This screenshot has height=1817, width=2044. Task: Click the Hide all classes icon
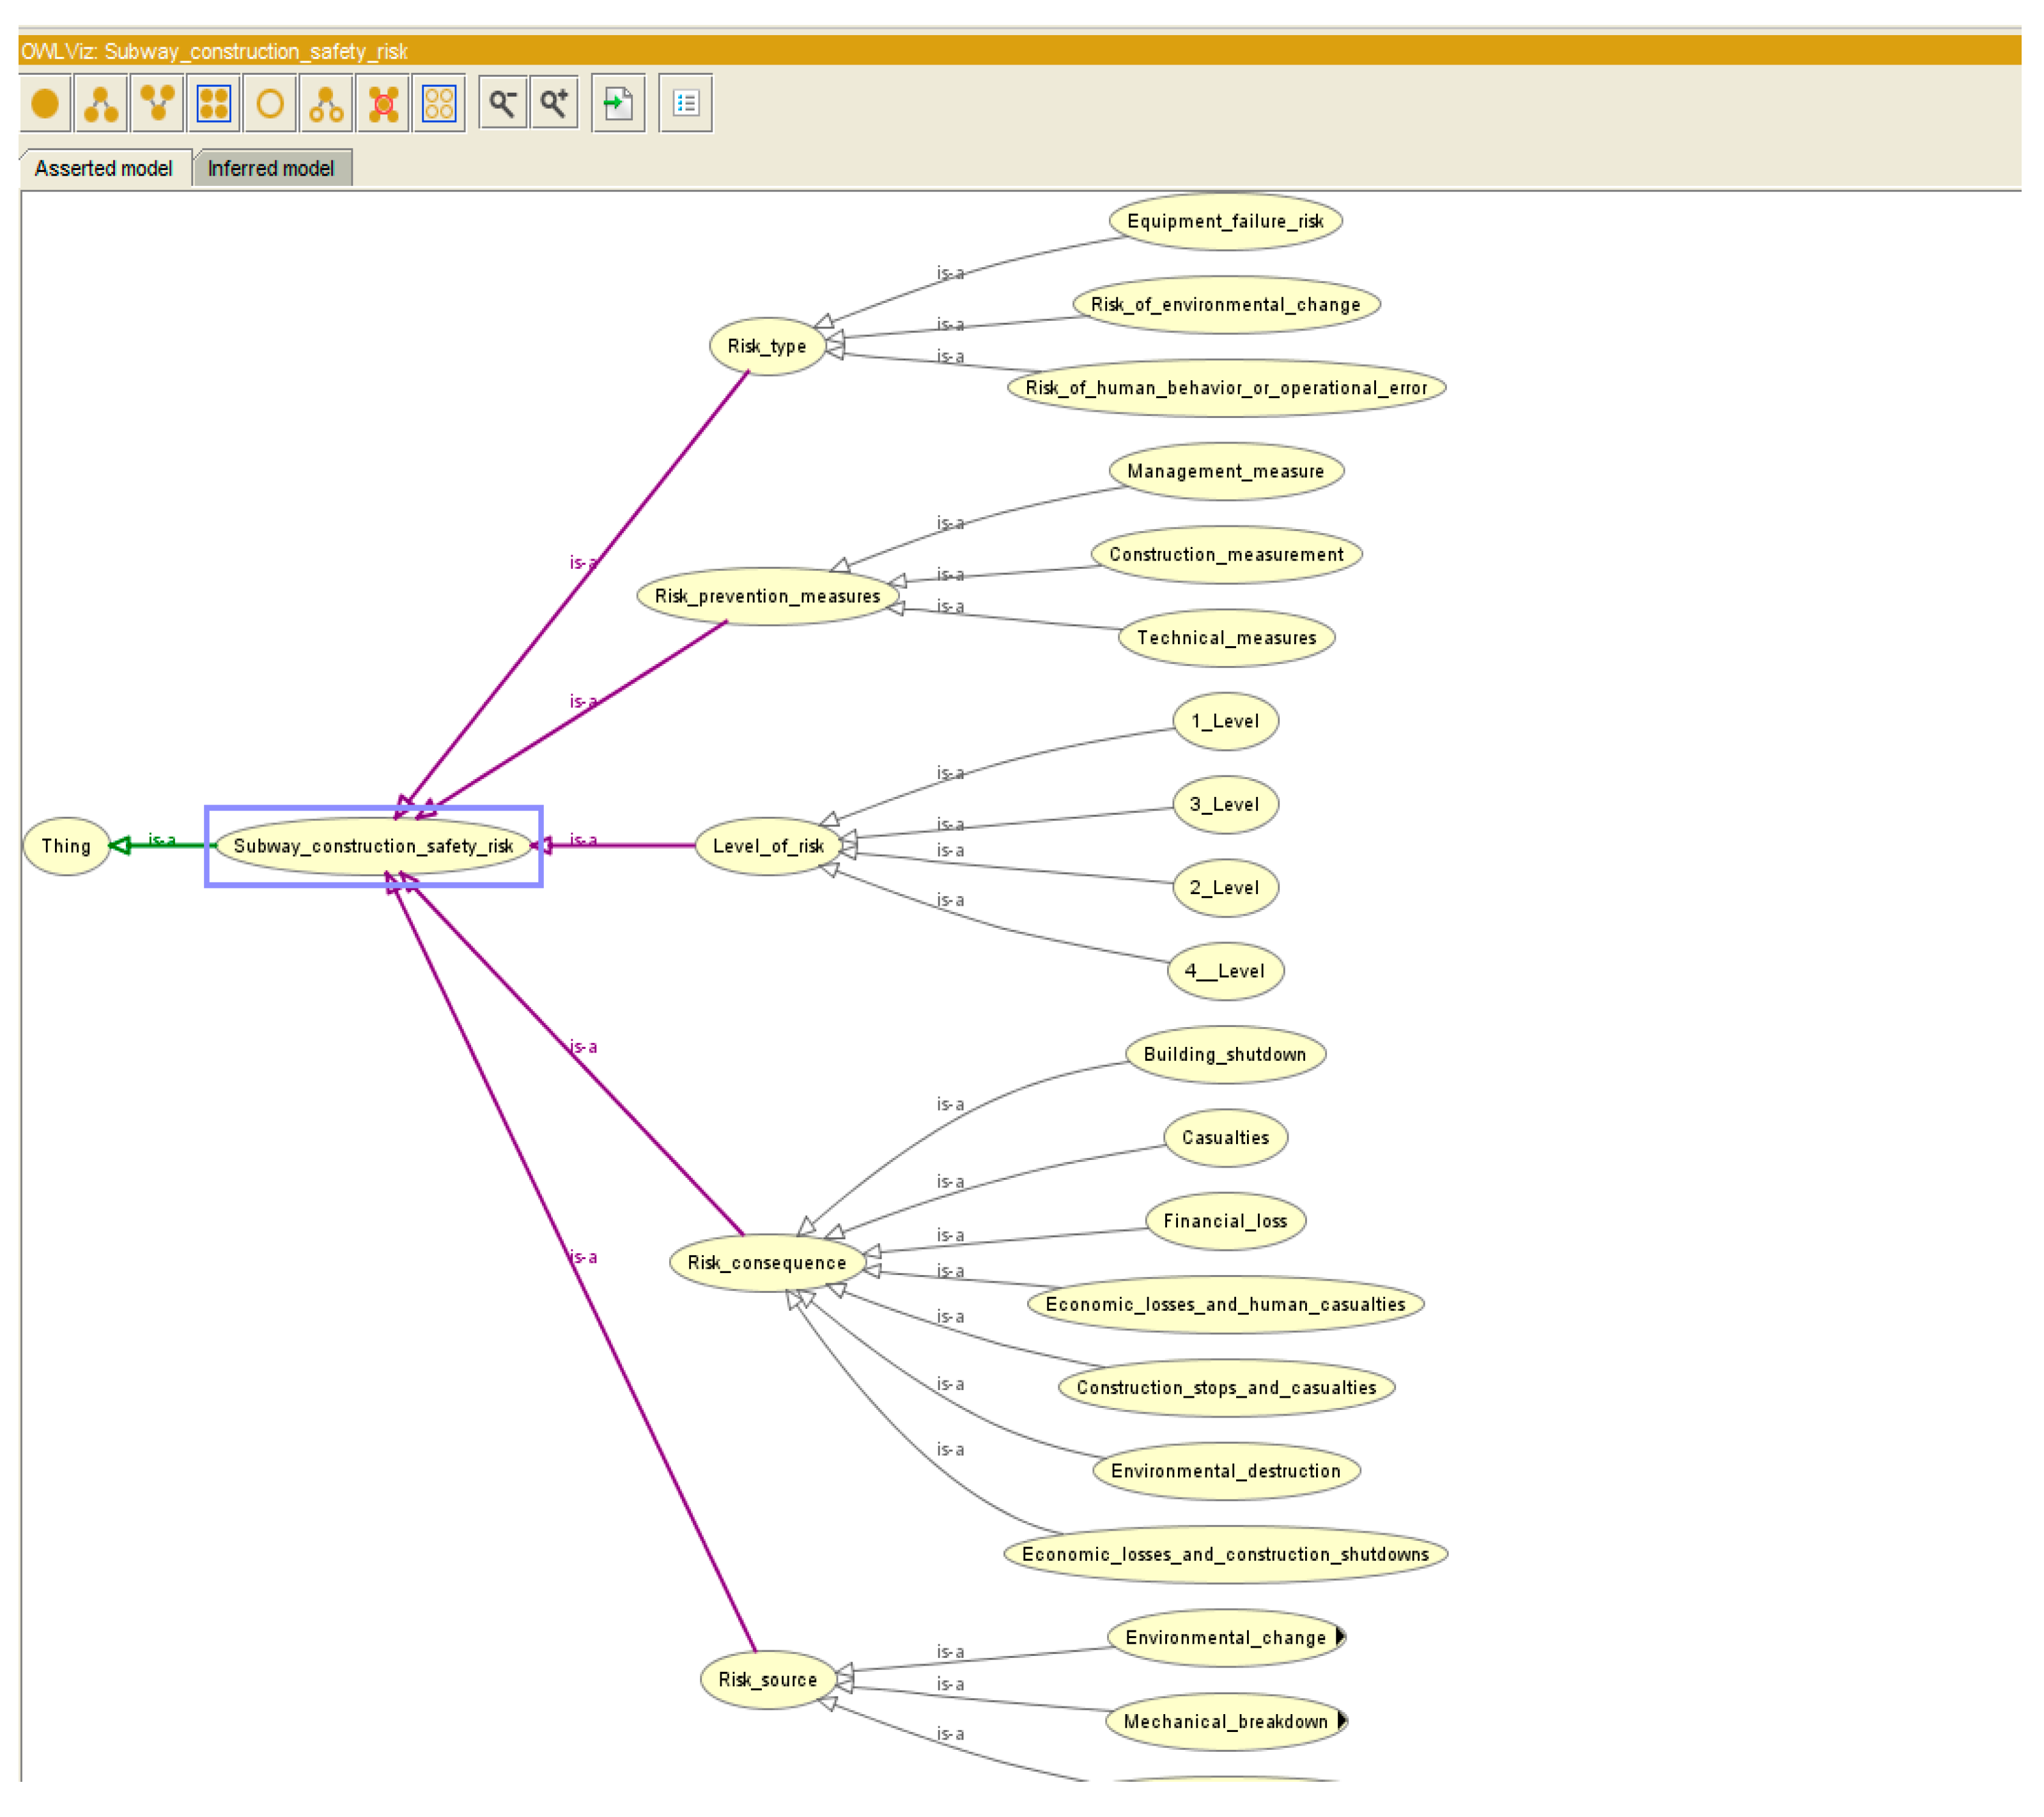(x=439, y=104)
